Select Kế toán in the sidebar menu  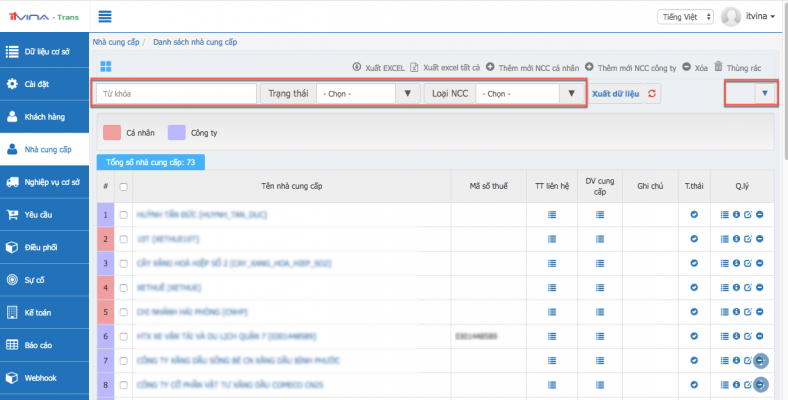[x=44, y=312]
